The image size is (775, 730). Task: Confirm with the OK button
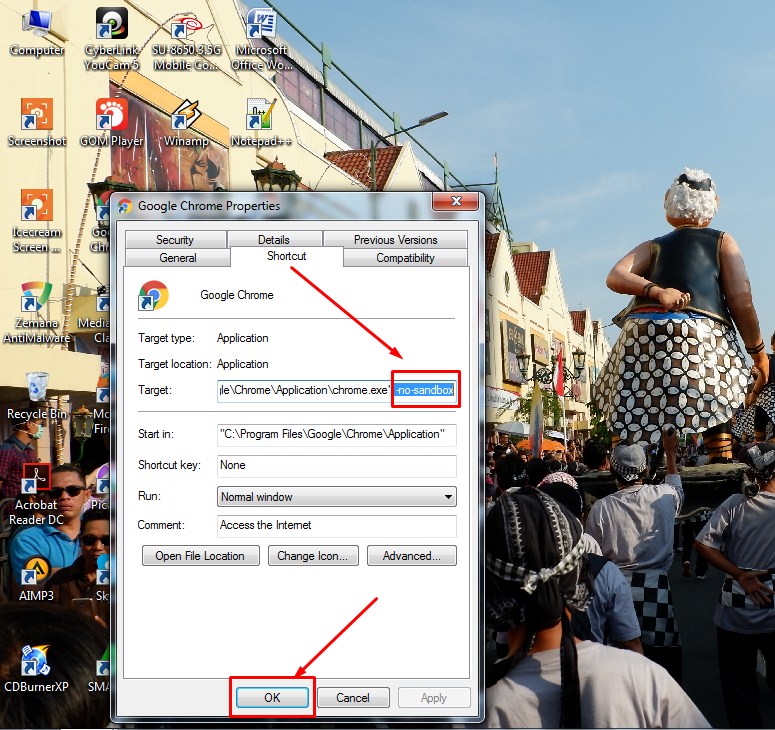tap(272, 698)
